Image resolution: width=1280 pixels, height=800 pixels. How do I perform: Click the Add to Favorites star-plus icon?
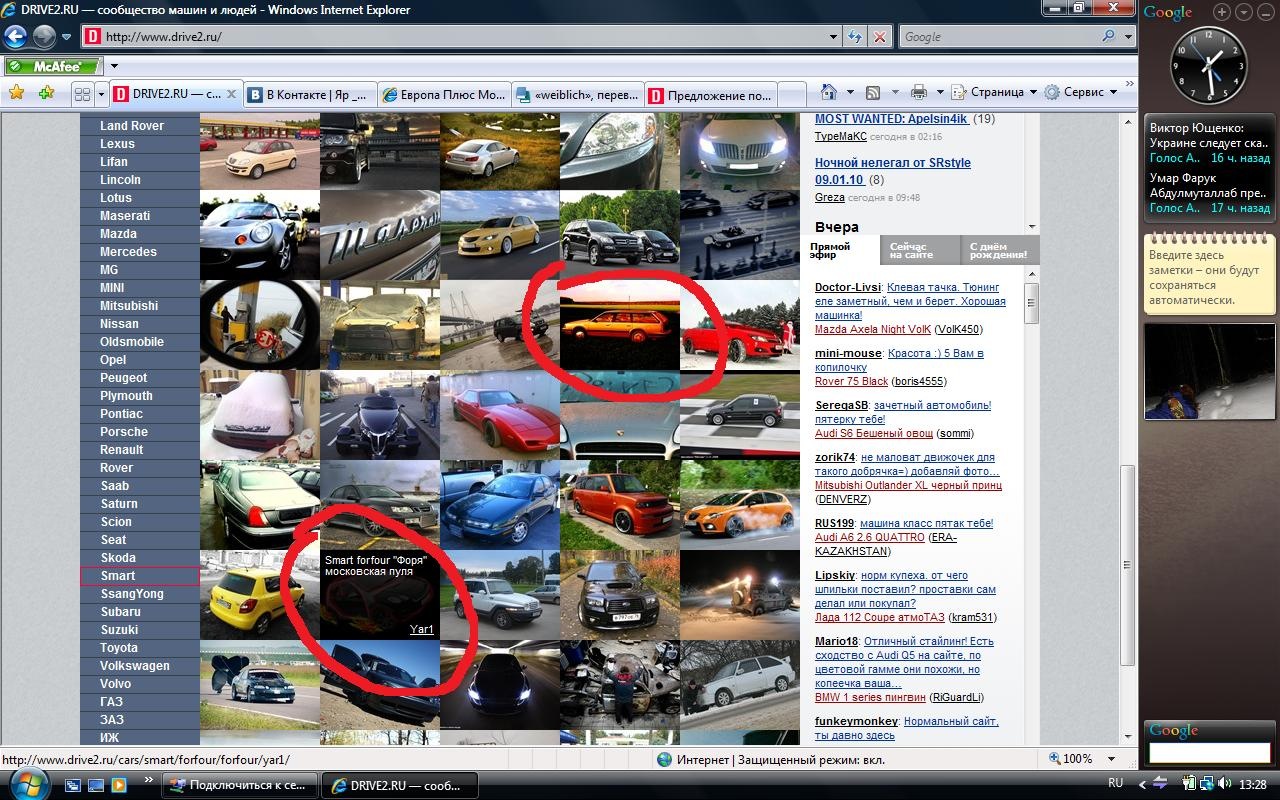point(46,92)
